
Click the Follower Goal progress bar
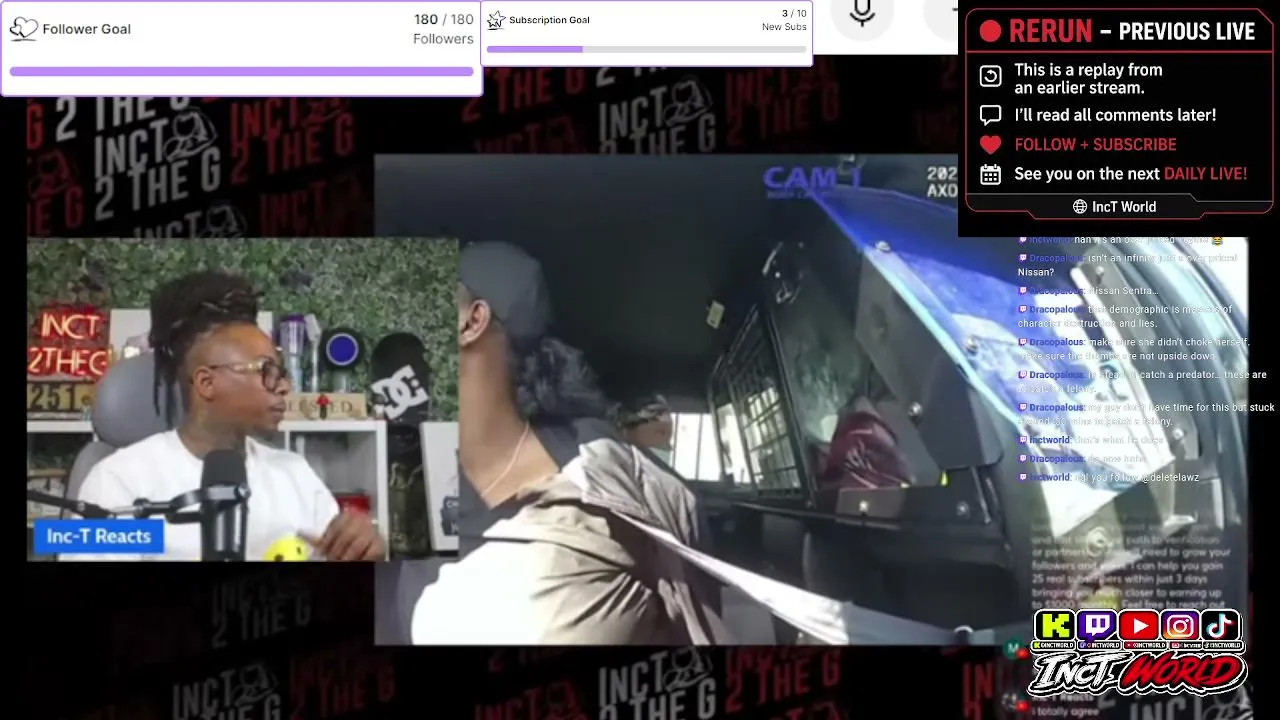point(241,72)
